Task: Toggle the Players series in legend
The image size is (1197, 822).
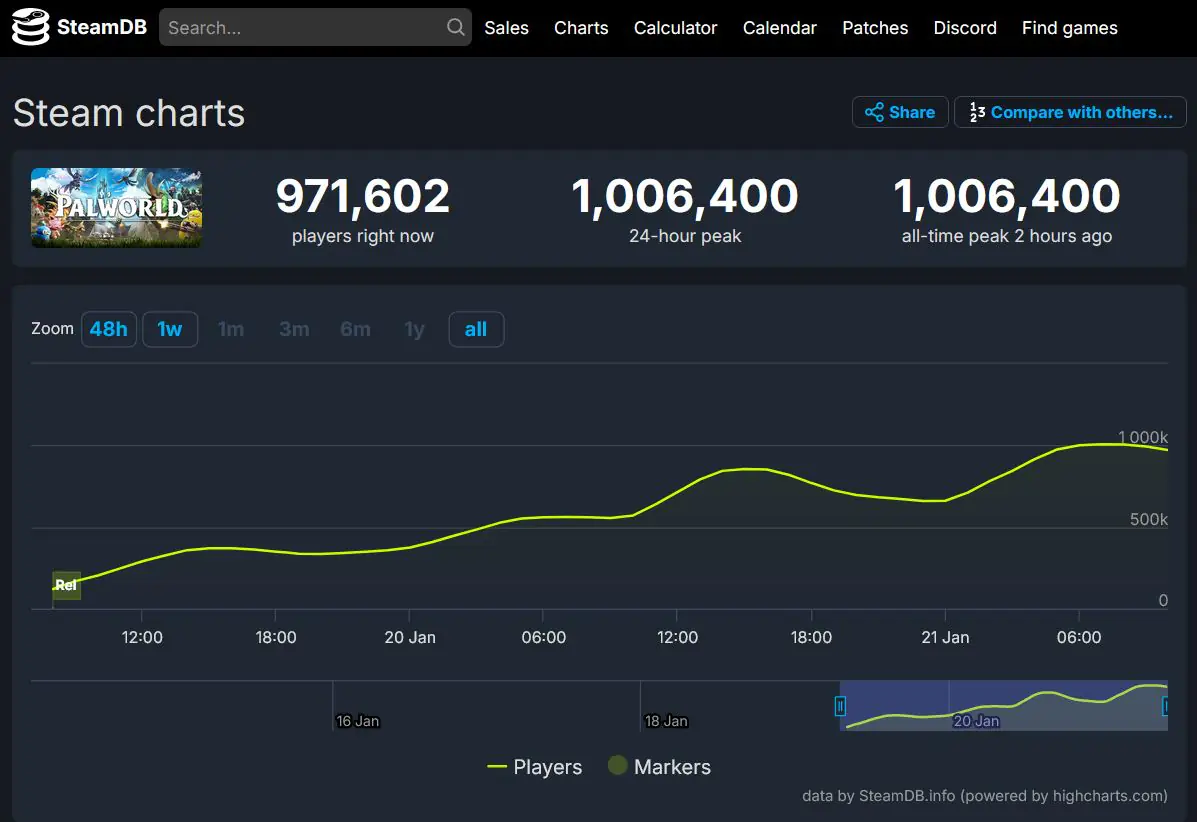Action: pos(534,767)
